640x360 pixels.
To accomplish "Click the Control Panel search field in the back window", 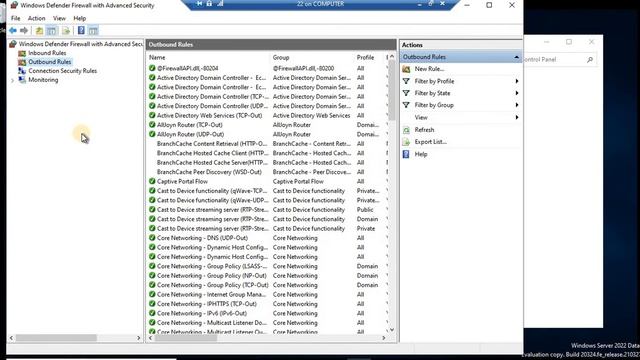I will (x=559, y=60).
